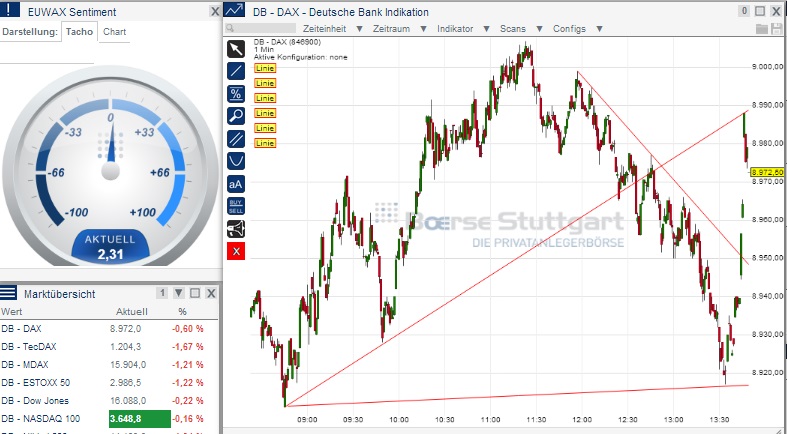Click the yellow 8.972,50 price marker
Image resolution: width=787 pixels, height=434 pixels.
click(x=767, y=173)
